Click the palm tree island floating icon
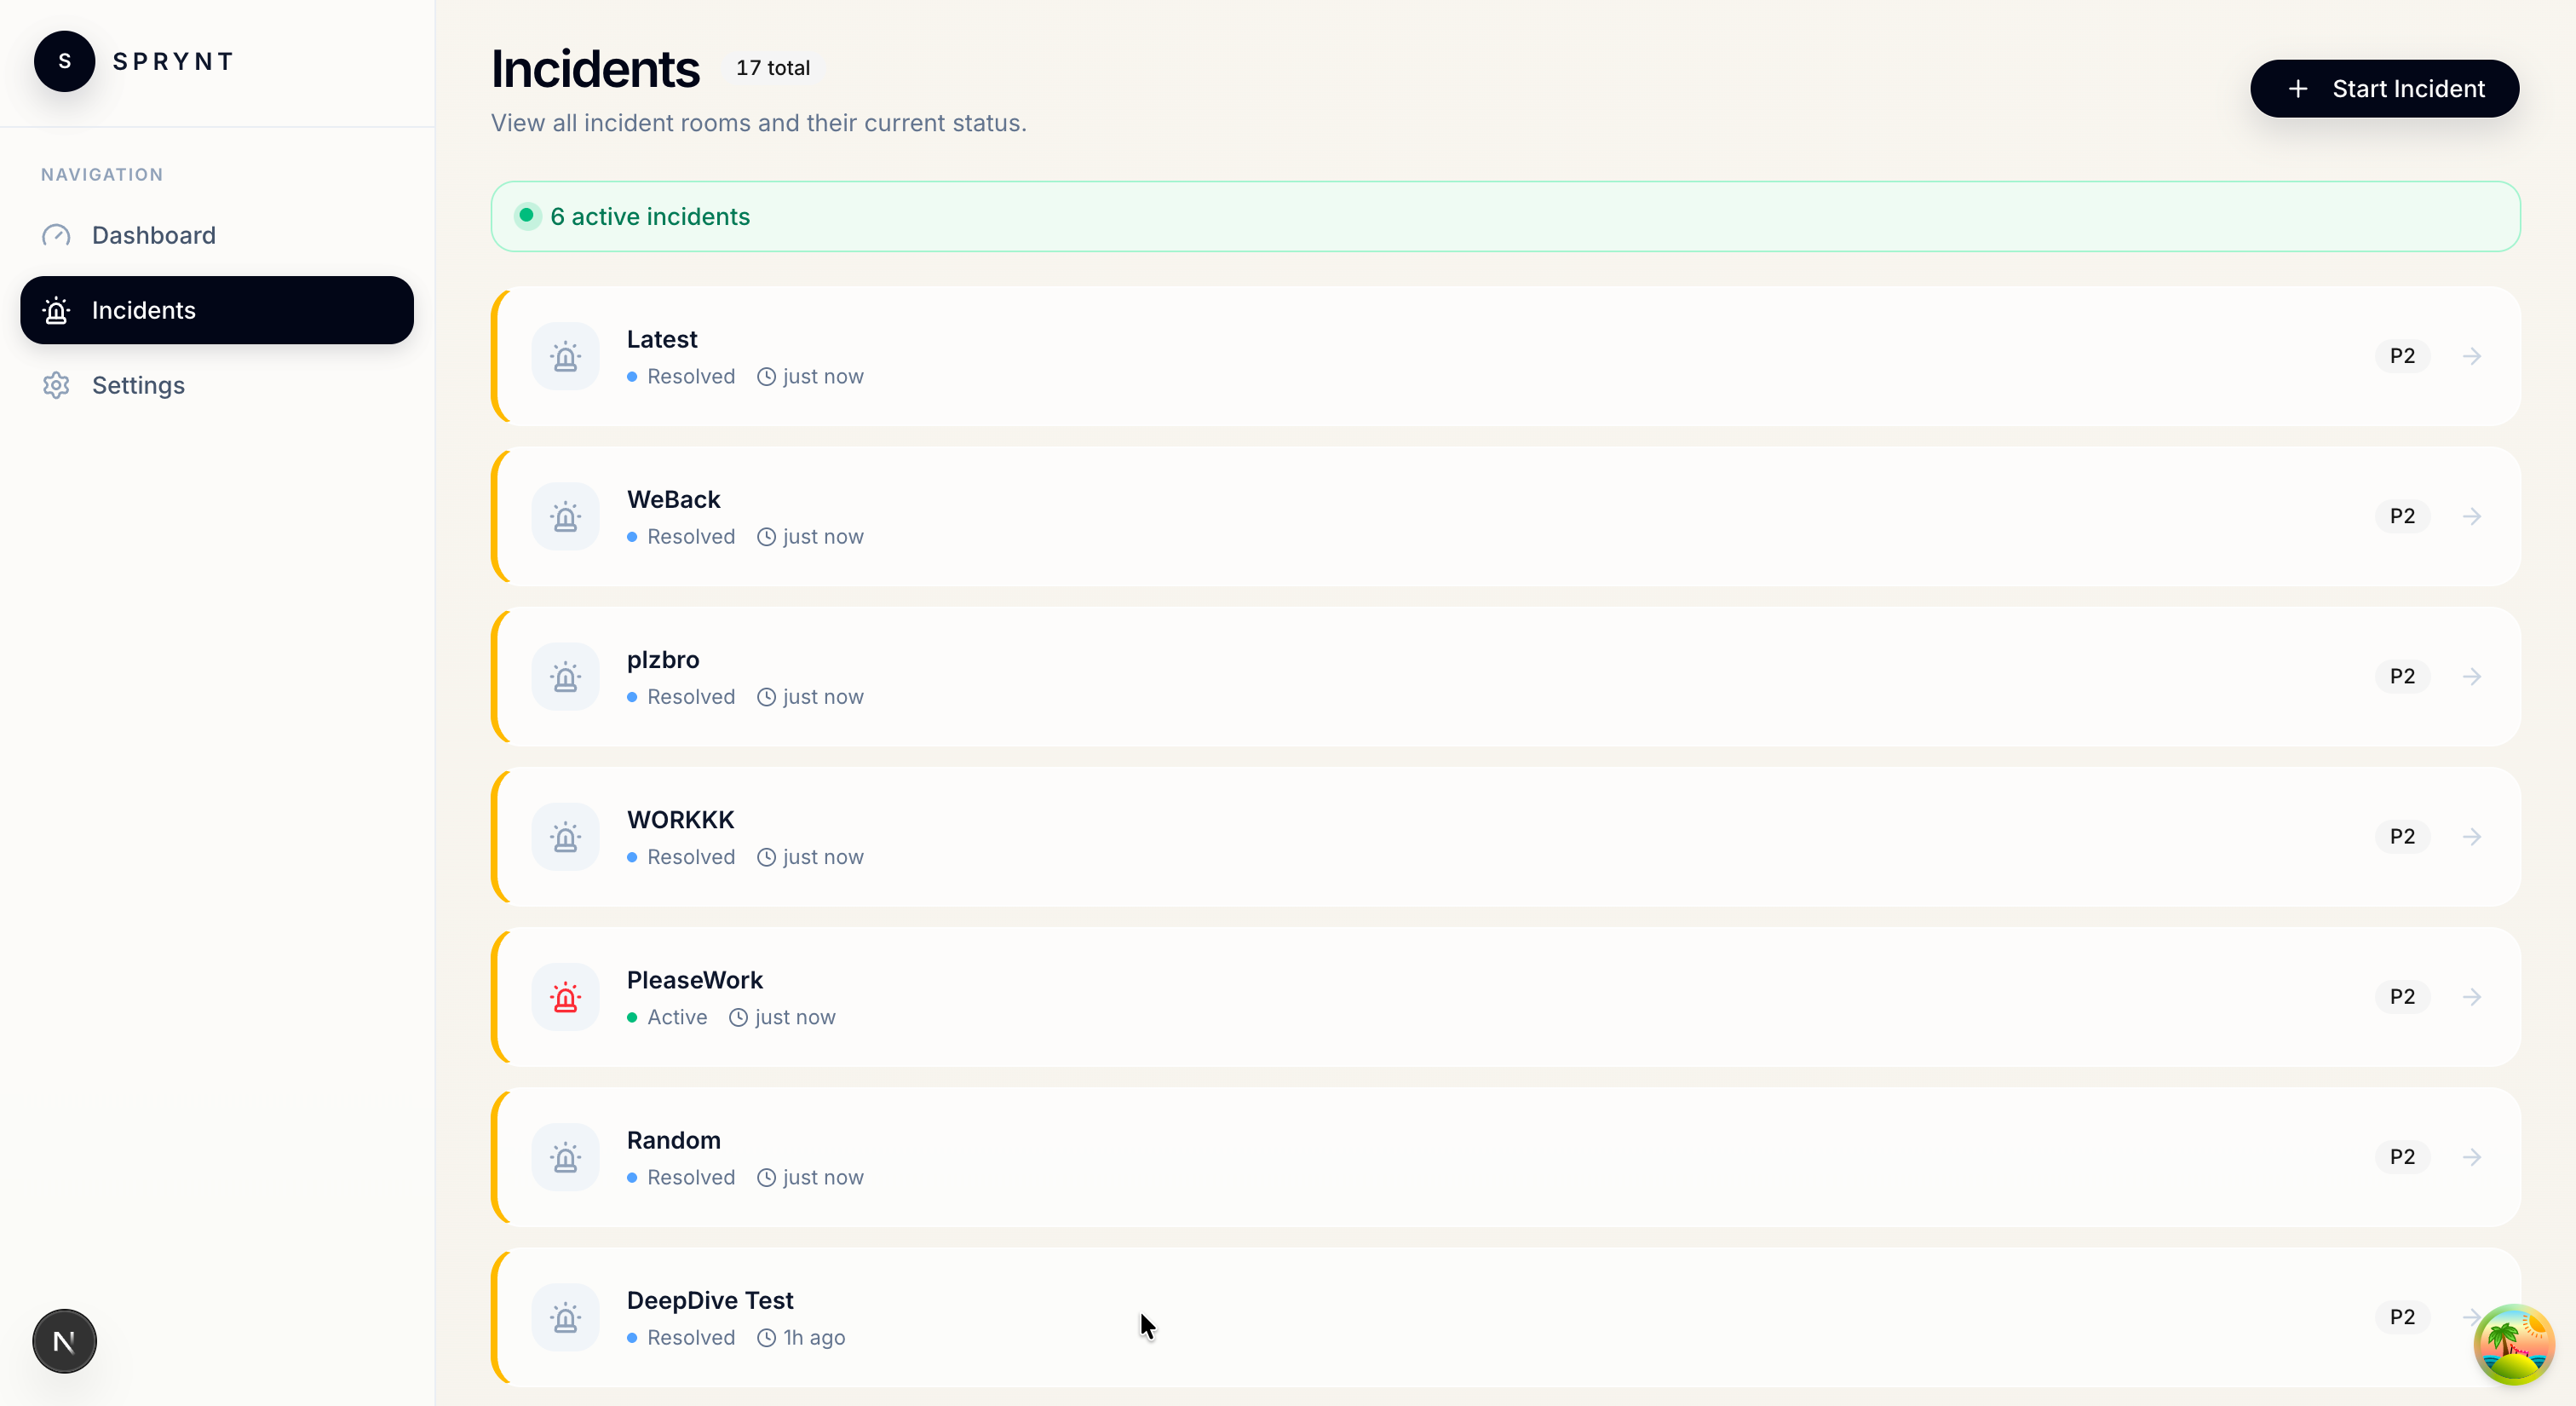This screenshot has width=2576, height=1406. click(2513, 1345)
